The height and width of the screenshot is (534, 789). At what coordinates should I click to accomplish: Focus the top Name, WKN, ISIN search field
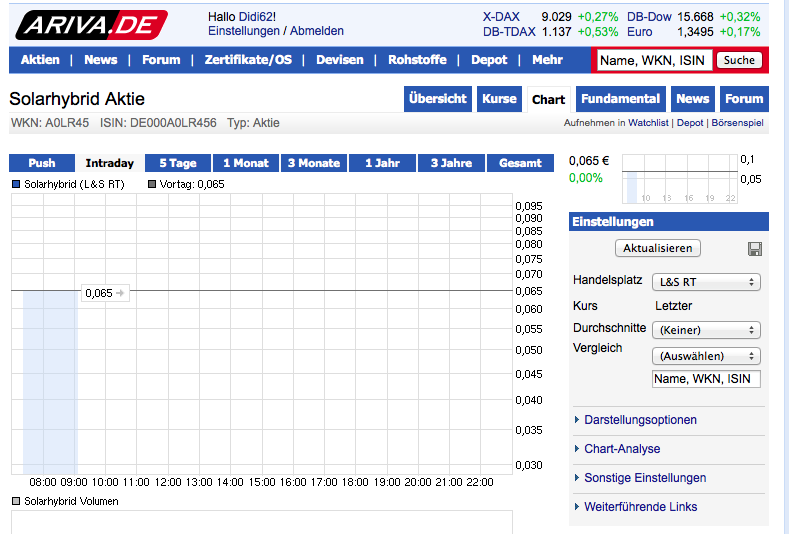[655, 60]
